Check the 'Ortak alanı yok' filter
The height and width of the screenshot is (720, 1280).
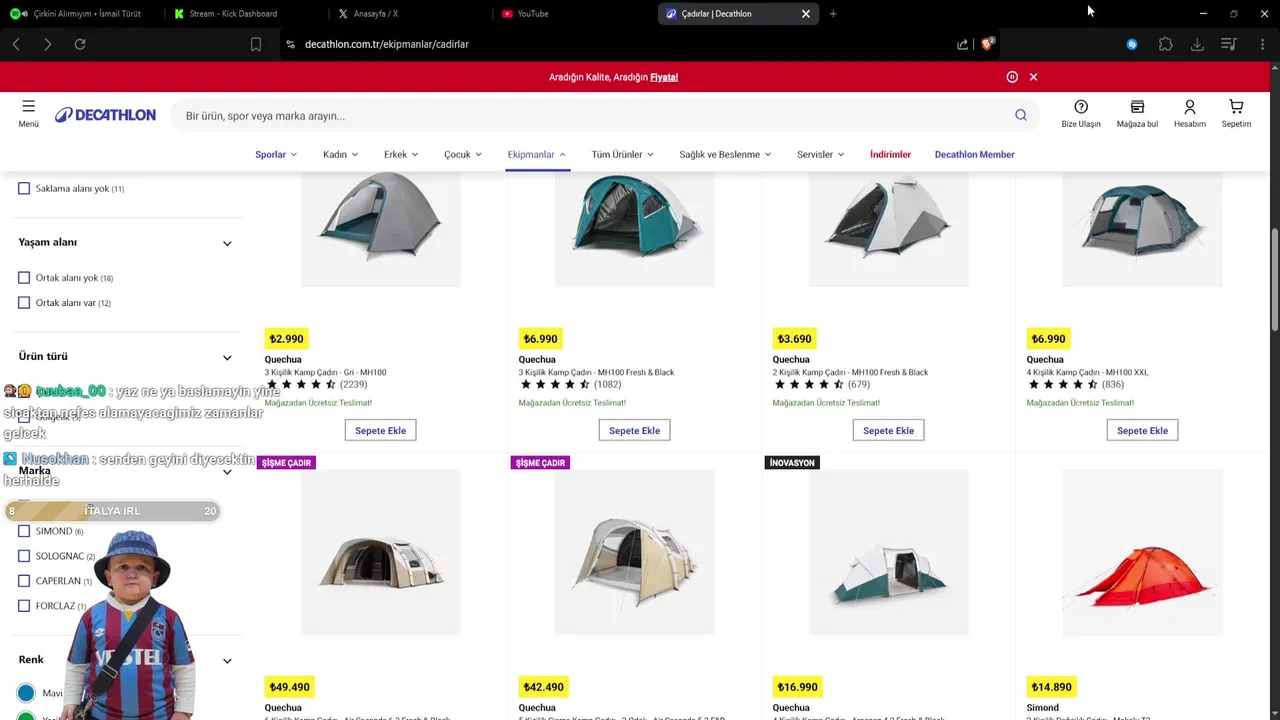(24, 278)
